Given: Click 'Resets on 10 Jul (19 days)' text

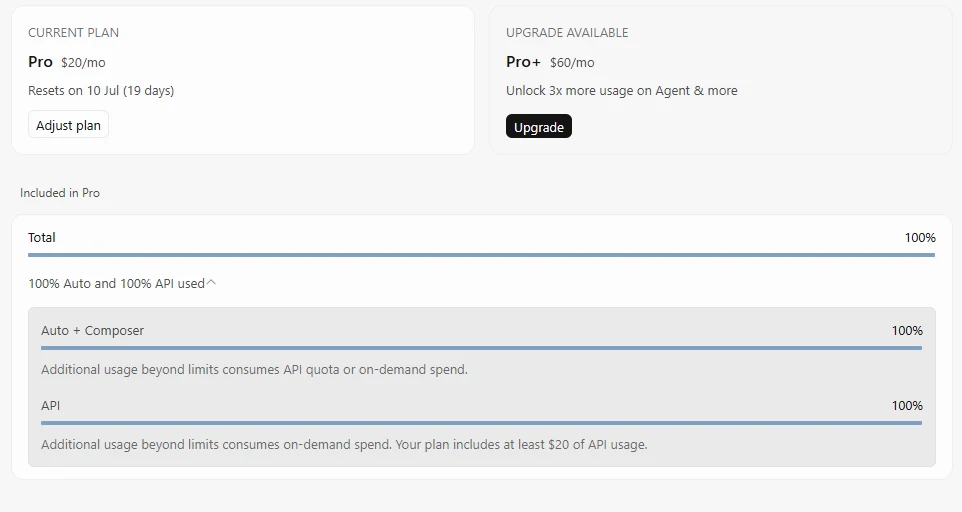Looking at the screenshot, I should pyautogui.click(x=101, y=91).
